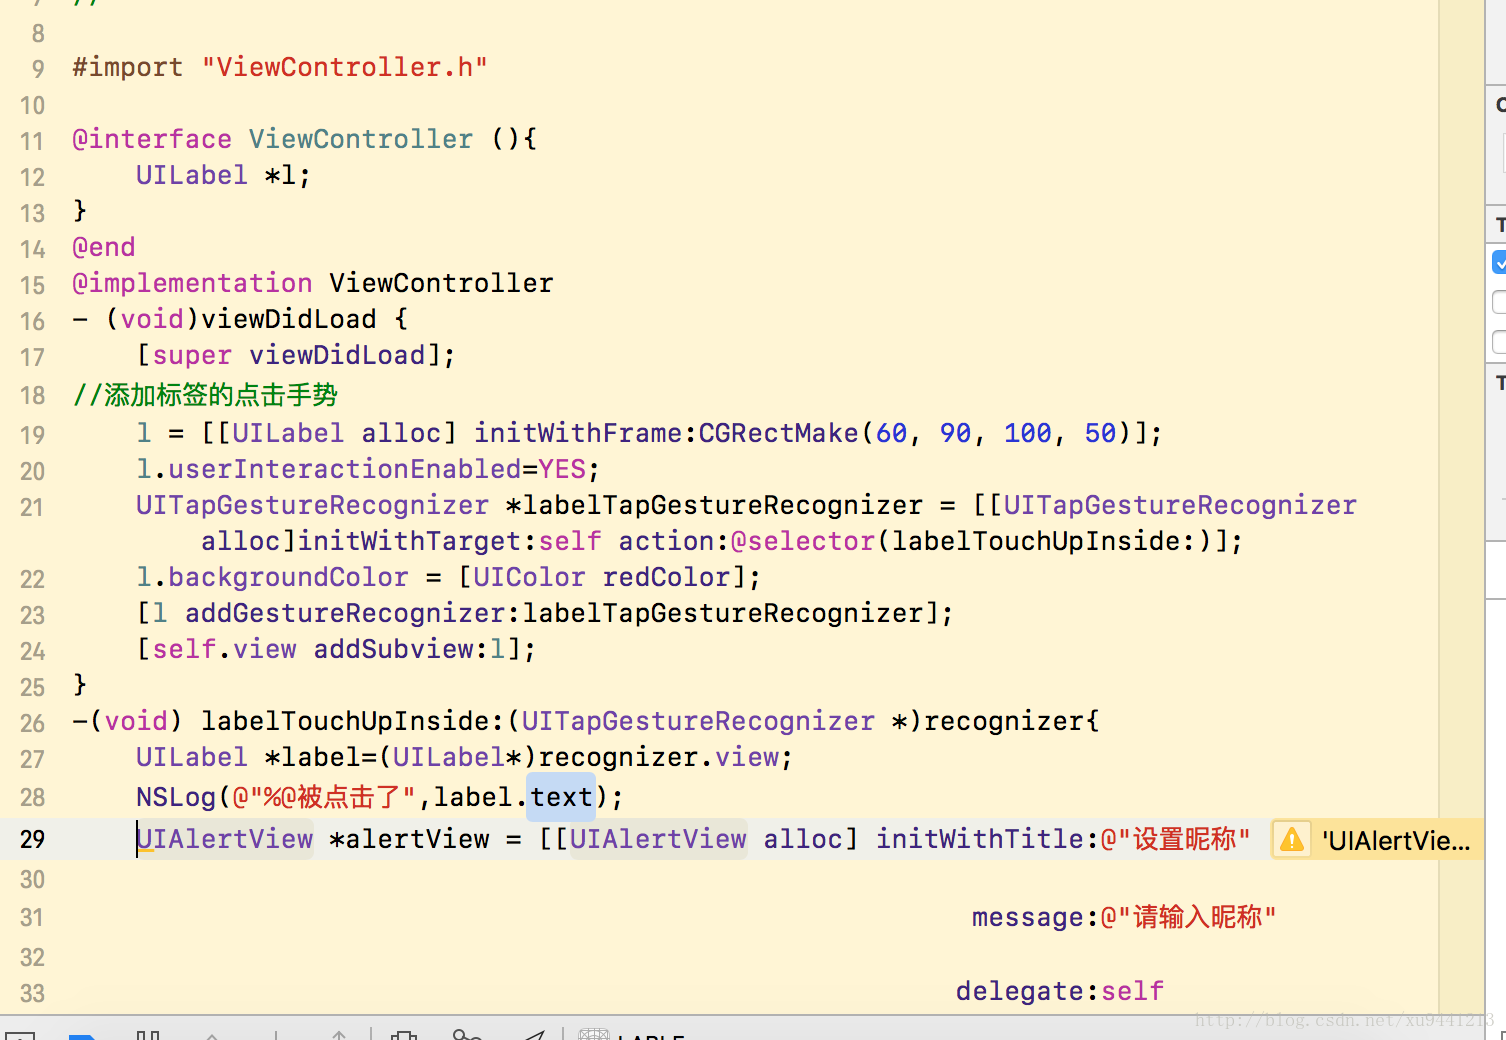Click the red string 被点击了 on line 28
Screen dimensions: 1506x1040
[x=349, y=797]
